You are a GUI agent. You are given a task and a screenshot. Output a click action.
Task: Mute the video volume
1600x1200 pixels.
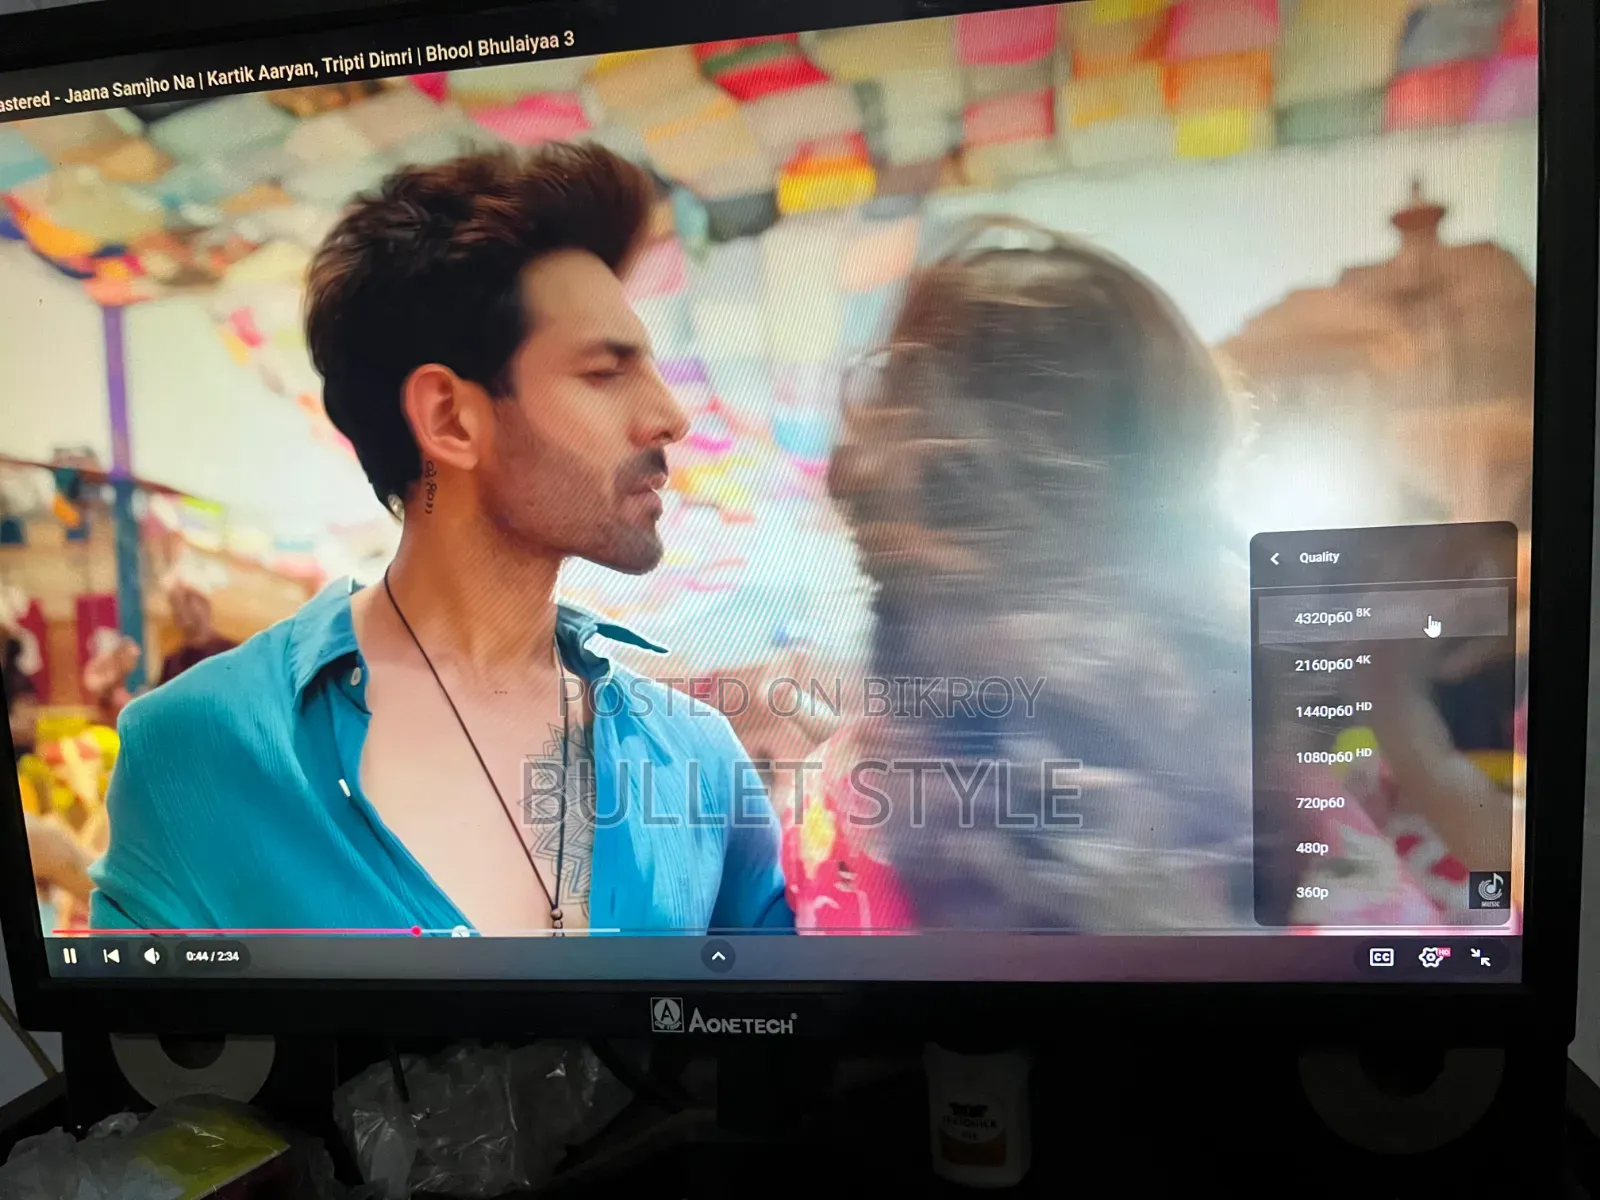[152, 956]
